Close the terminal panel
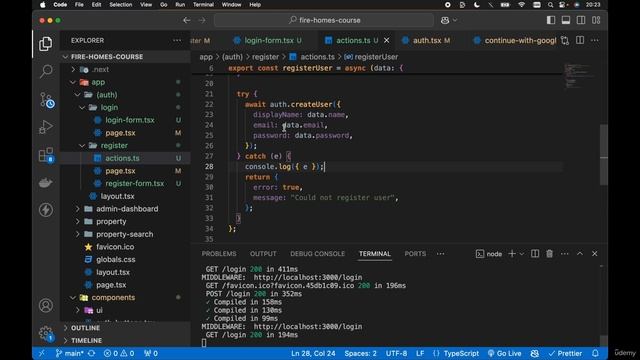Viewport: 640px width, 360px height. tap(595, 253)
